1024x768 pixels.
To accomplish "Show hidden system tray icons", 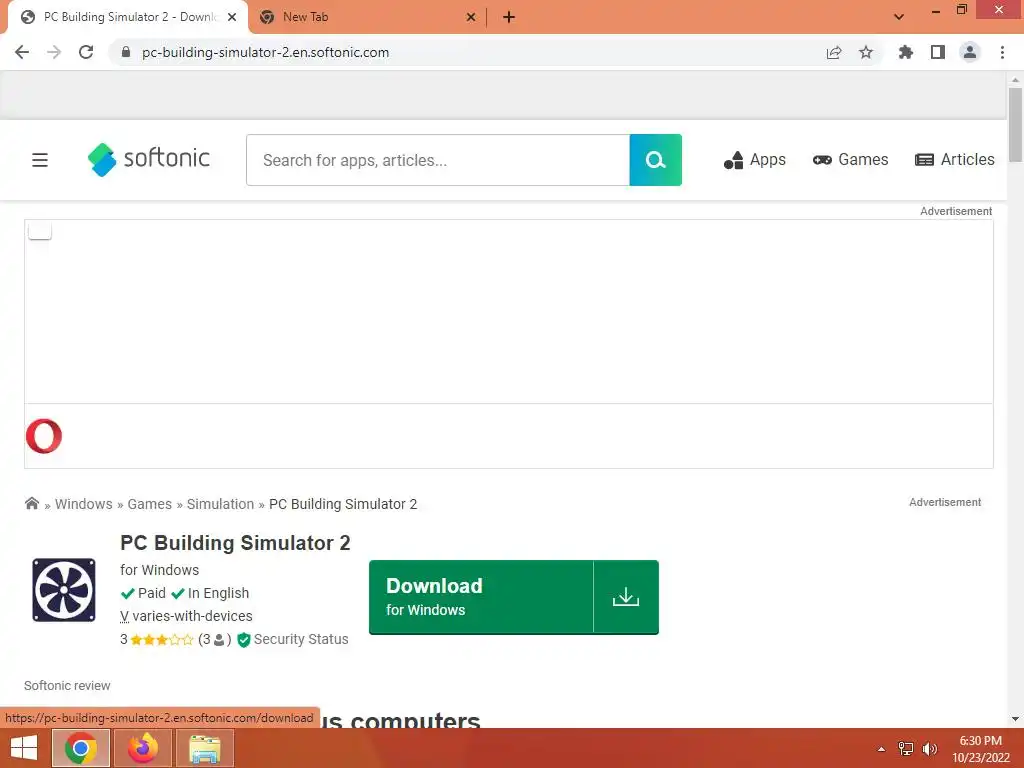I will click(881, 749).
